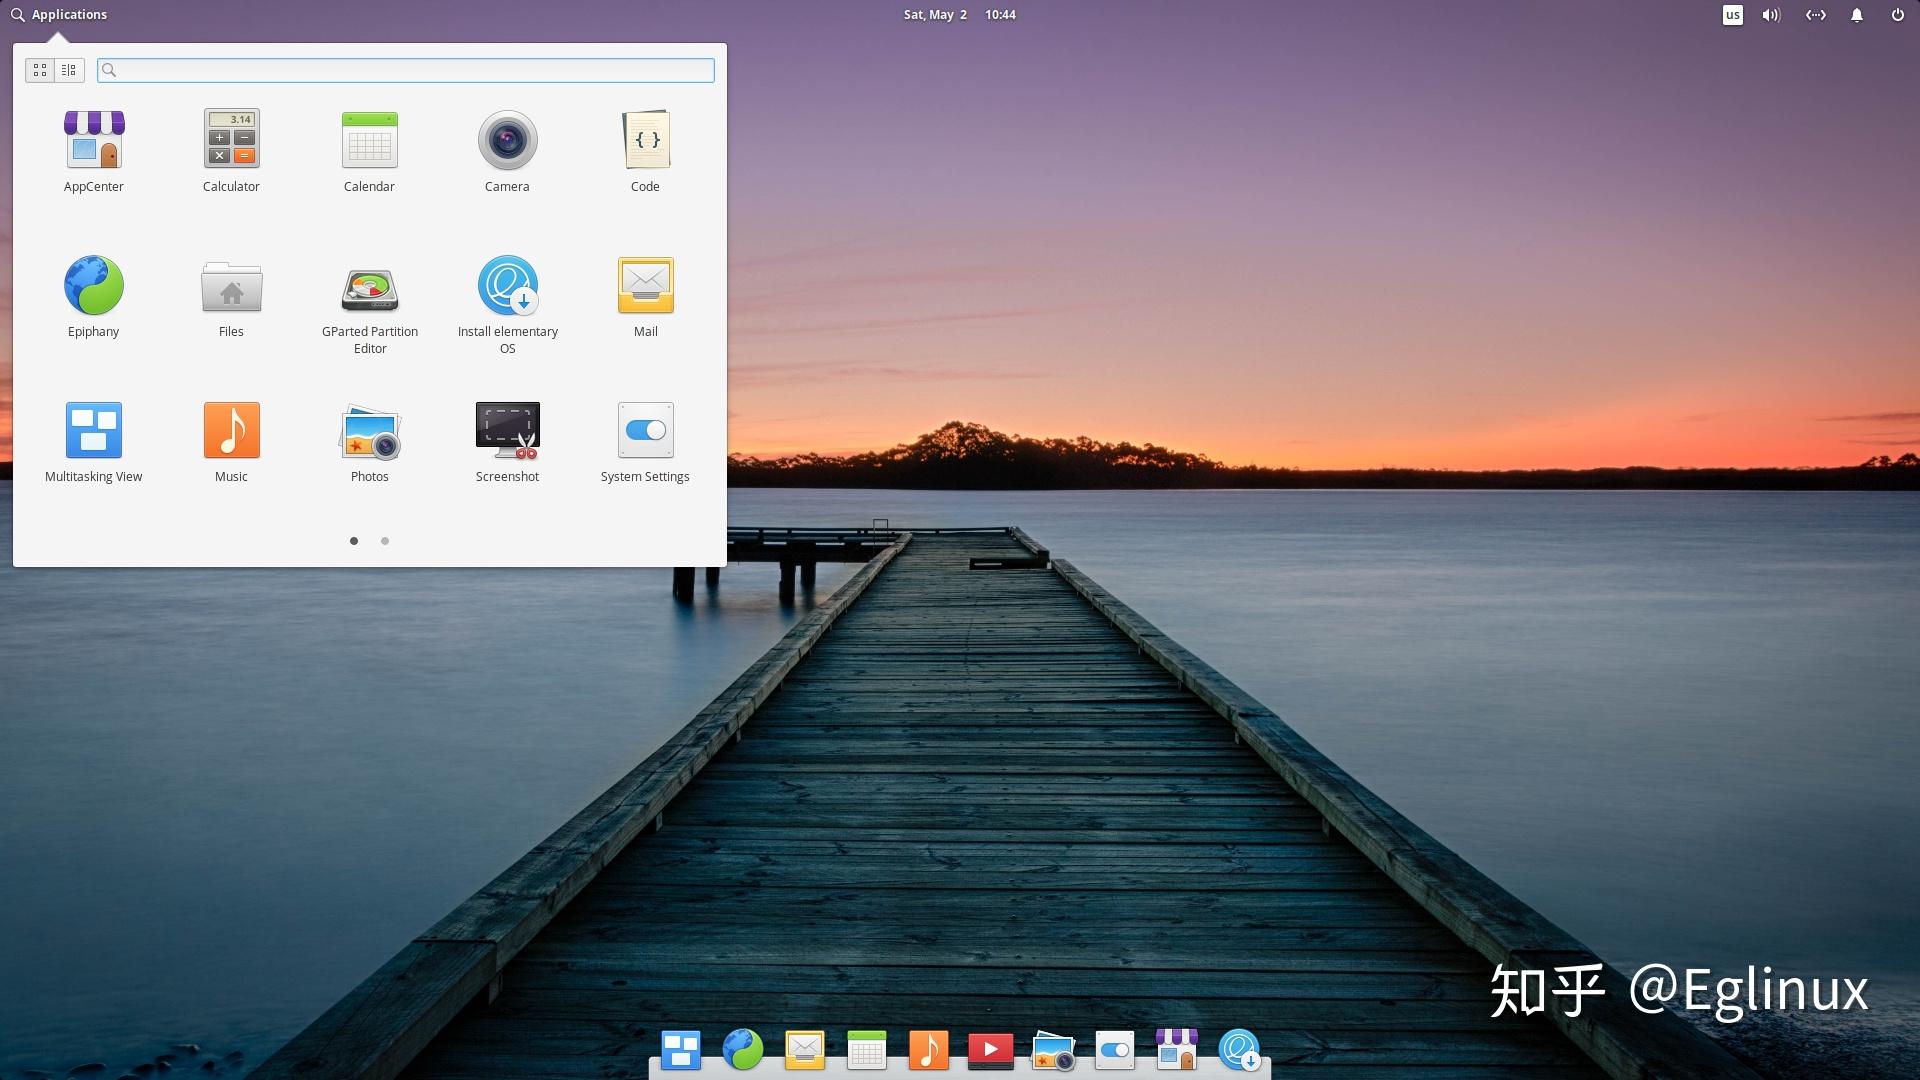Open Multitasking View app icon
Screen dimensions: 1920x1080
[x=94, y=431]
